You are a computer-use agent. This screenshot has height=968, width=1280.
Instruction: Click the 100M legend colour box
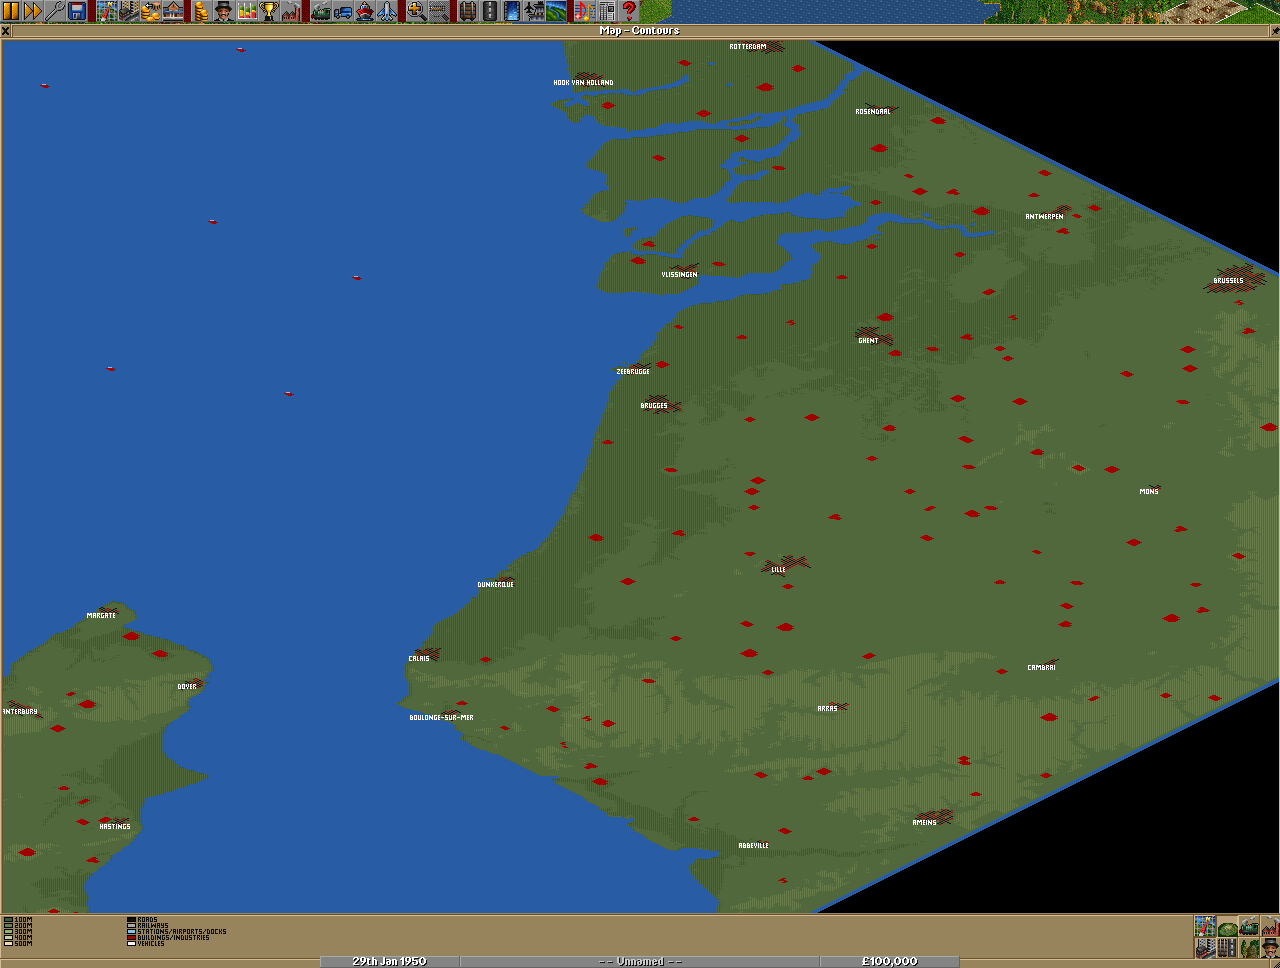9,920
